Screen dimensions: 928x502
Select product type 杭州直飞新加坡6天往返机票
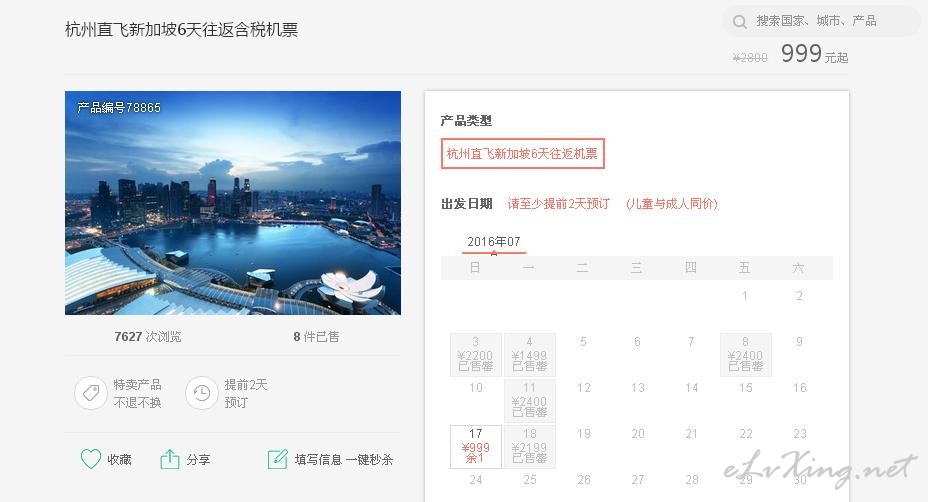(x=523, y=154)
